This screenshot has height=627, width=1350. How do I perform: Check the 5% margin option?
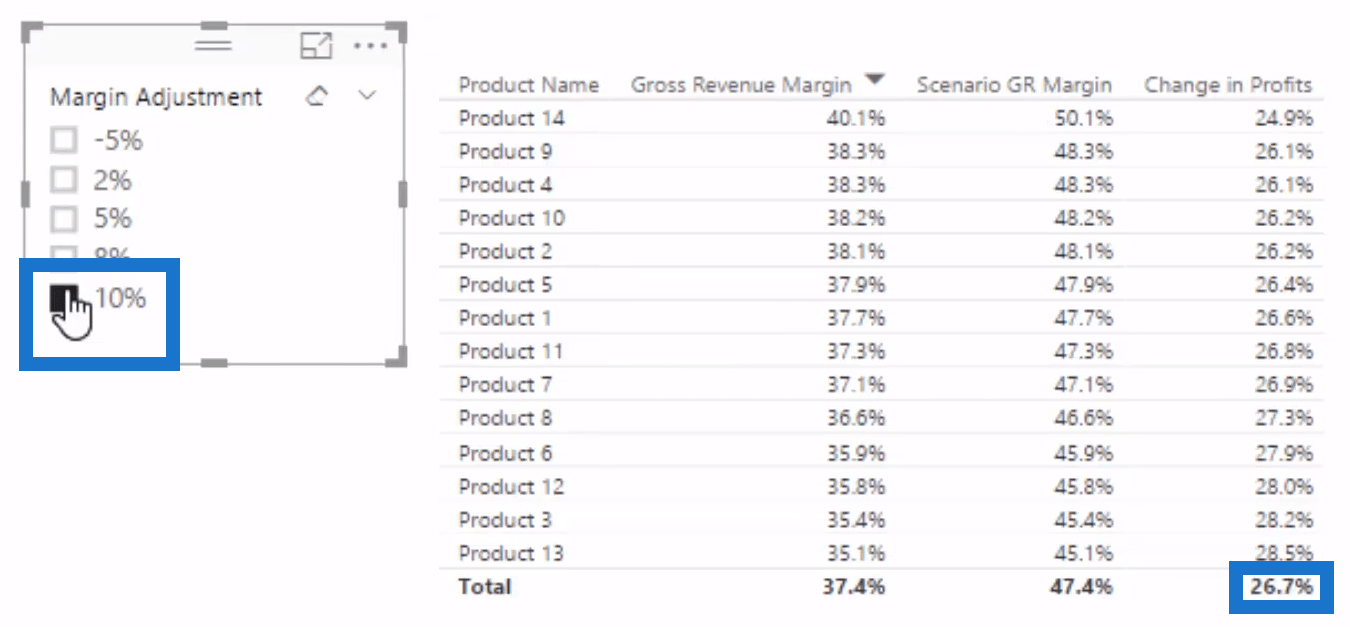coord(64,219)
